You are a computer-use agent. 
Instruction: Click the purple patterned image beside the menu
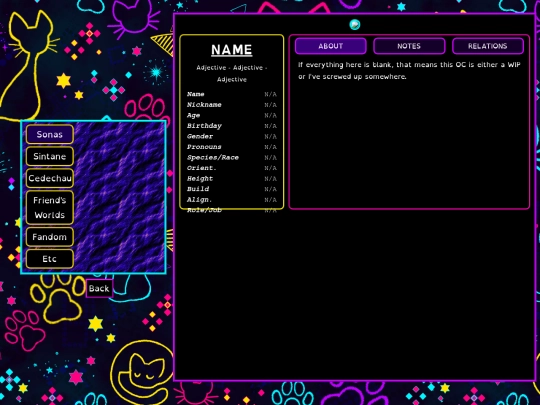(120, 197)
